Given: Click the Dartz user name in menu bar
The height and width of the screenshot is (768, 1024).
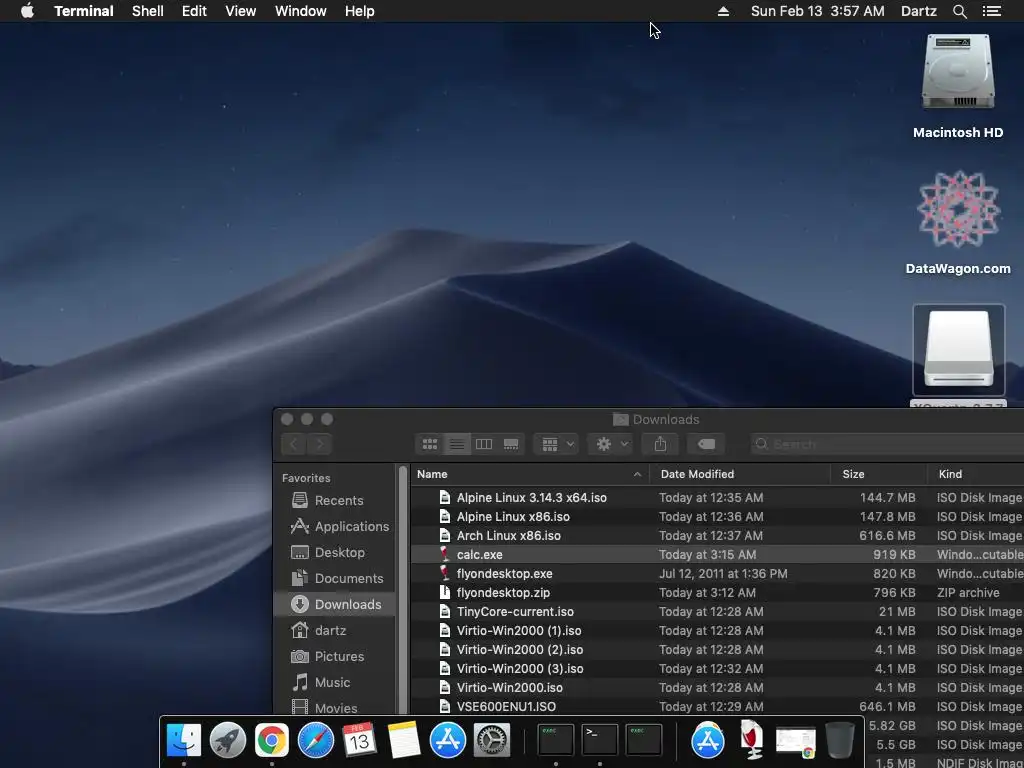Looking at the screenshot, I should point(918,11).
